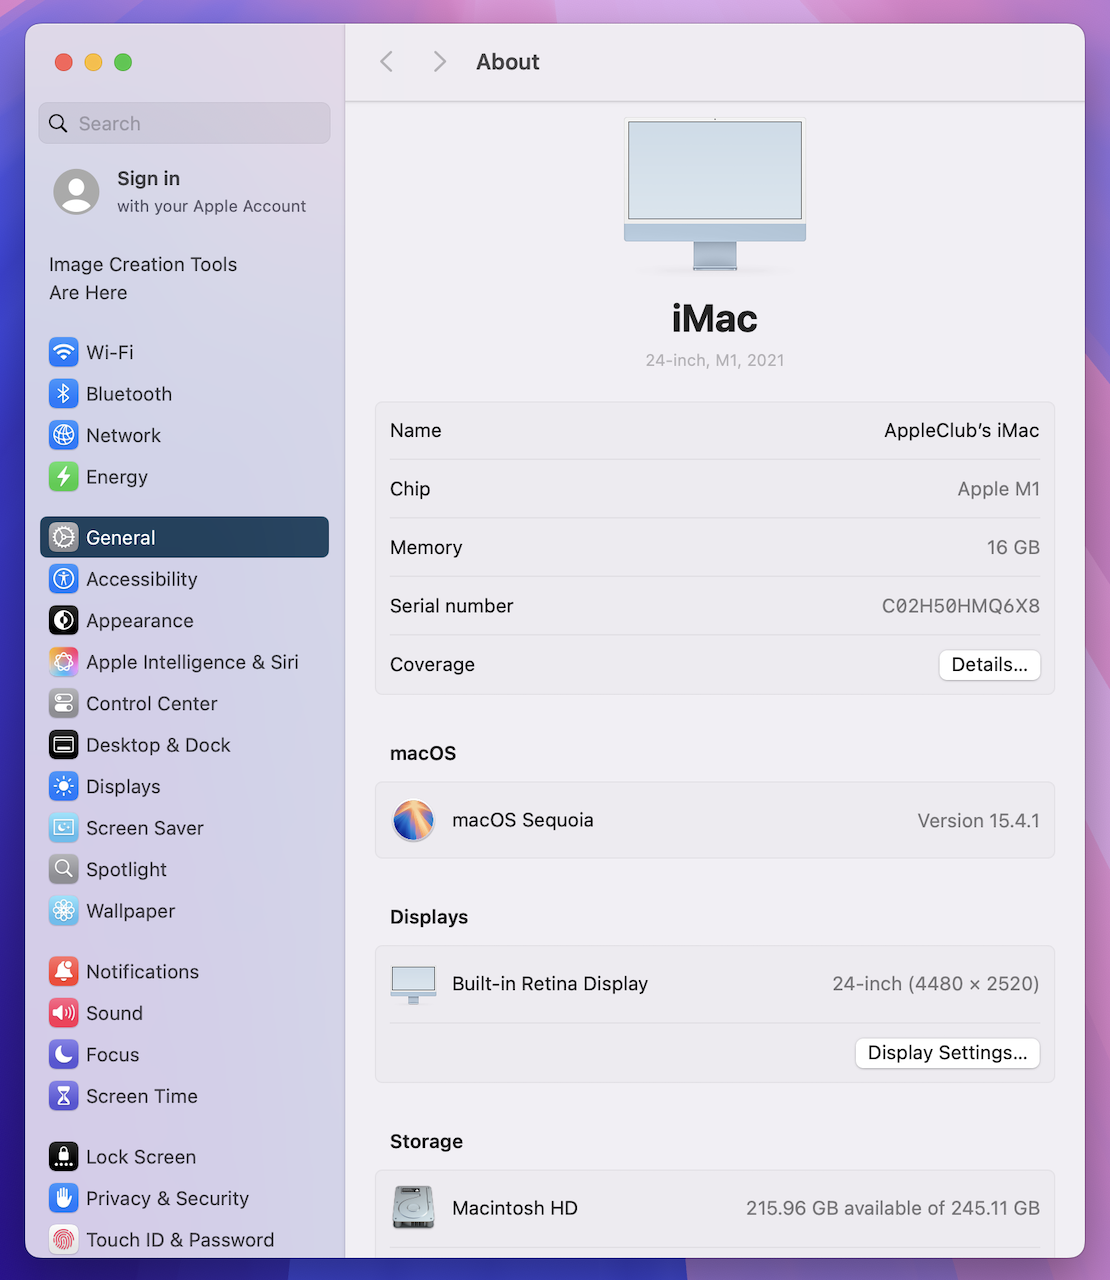Viewport: 1110px width, 1280px height.
Task: Open the Accessibility pane
Action: click(141, 579)
